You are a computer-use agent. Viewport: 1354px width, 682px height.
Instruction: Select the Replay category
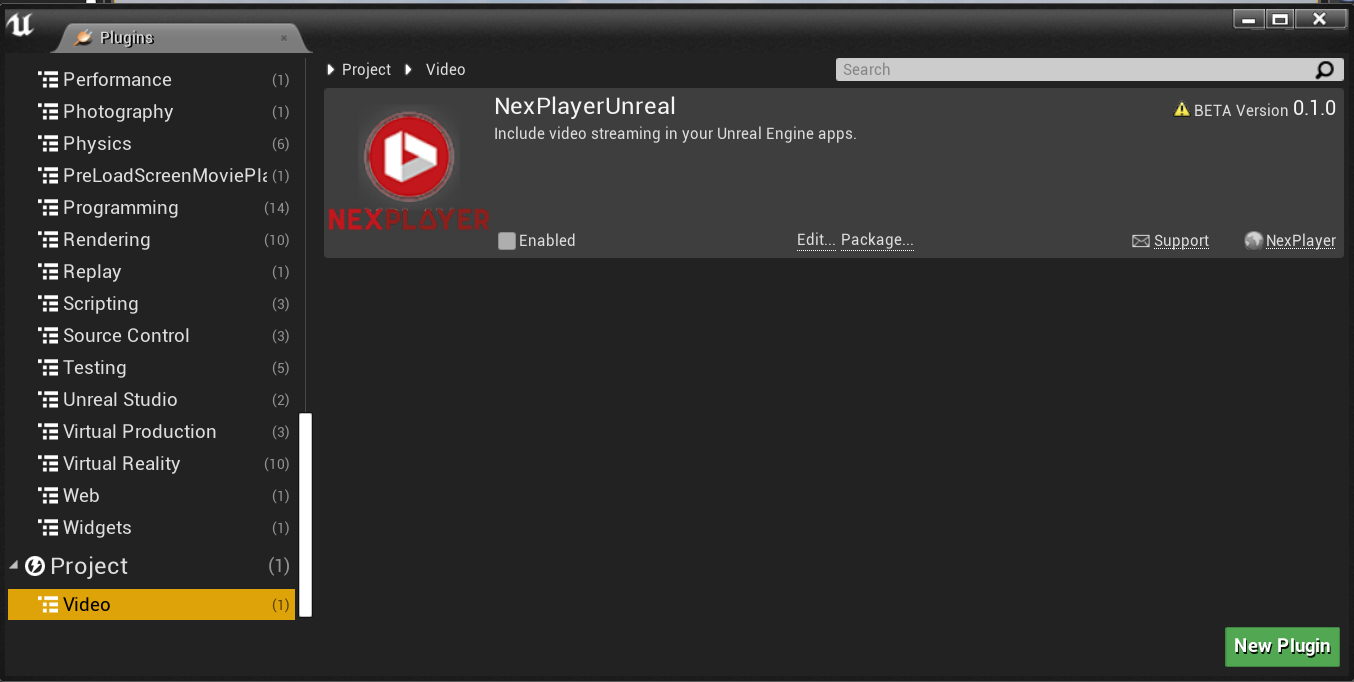click(151, 272)
